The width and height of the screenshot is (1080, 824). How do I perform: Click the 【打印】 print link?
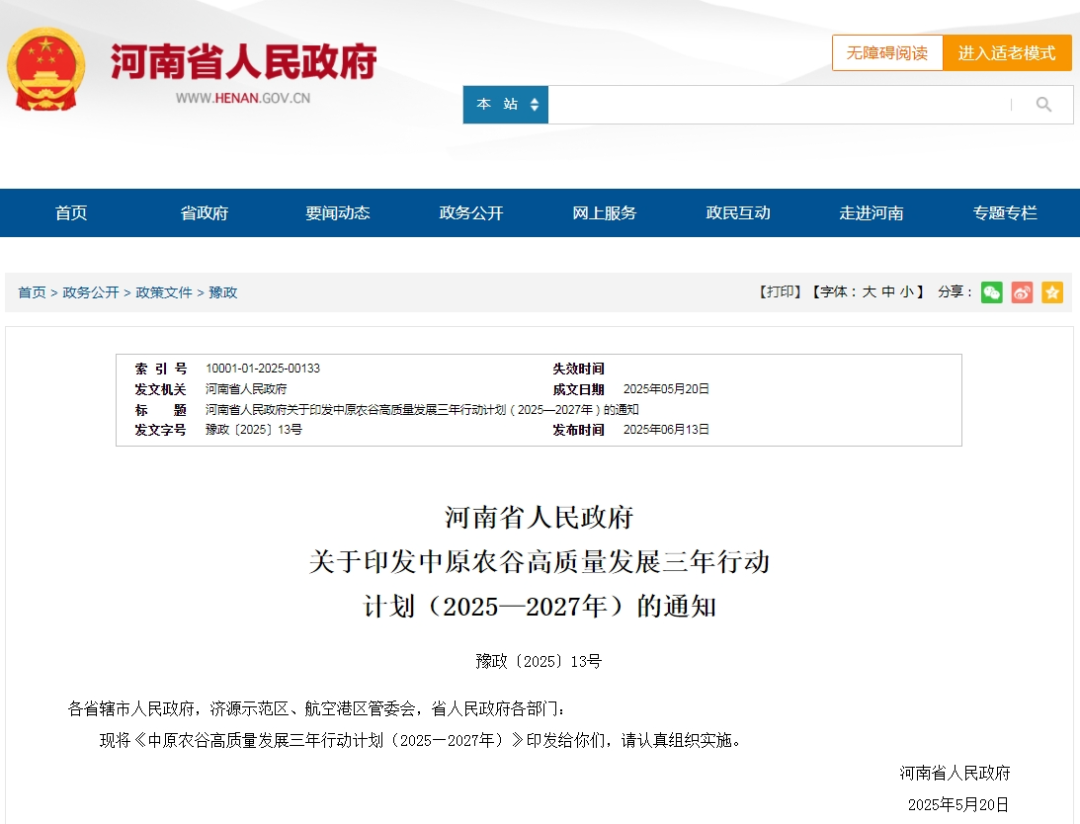click(x=780, y=292)
